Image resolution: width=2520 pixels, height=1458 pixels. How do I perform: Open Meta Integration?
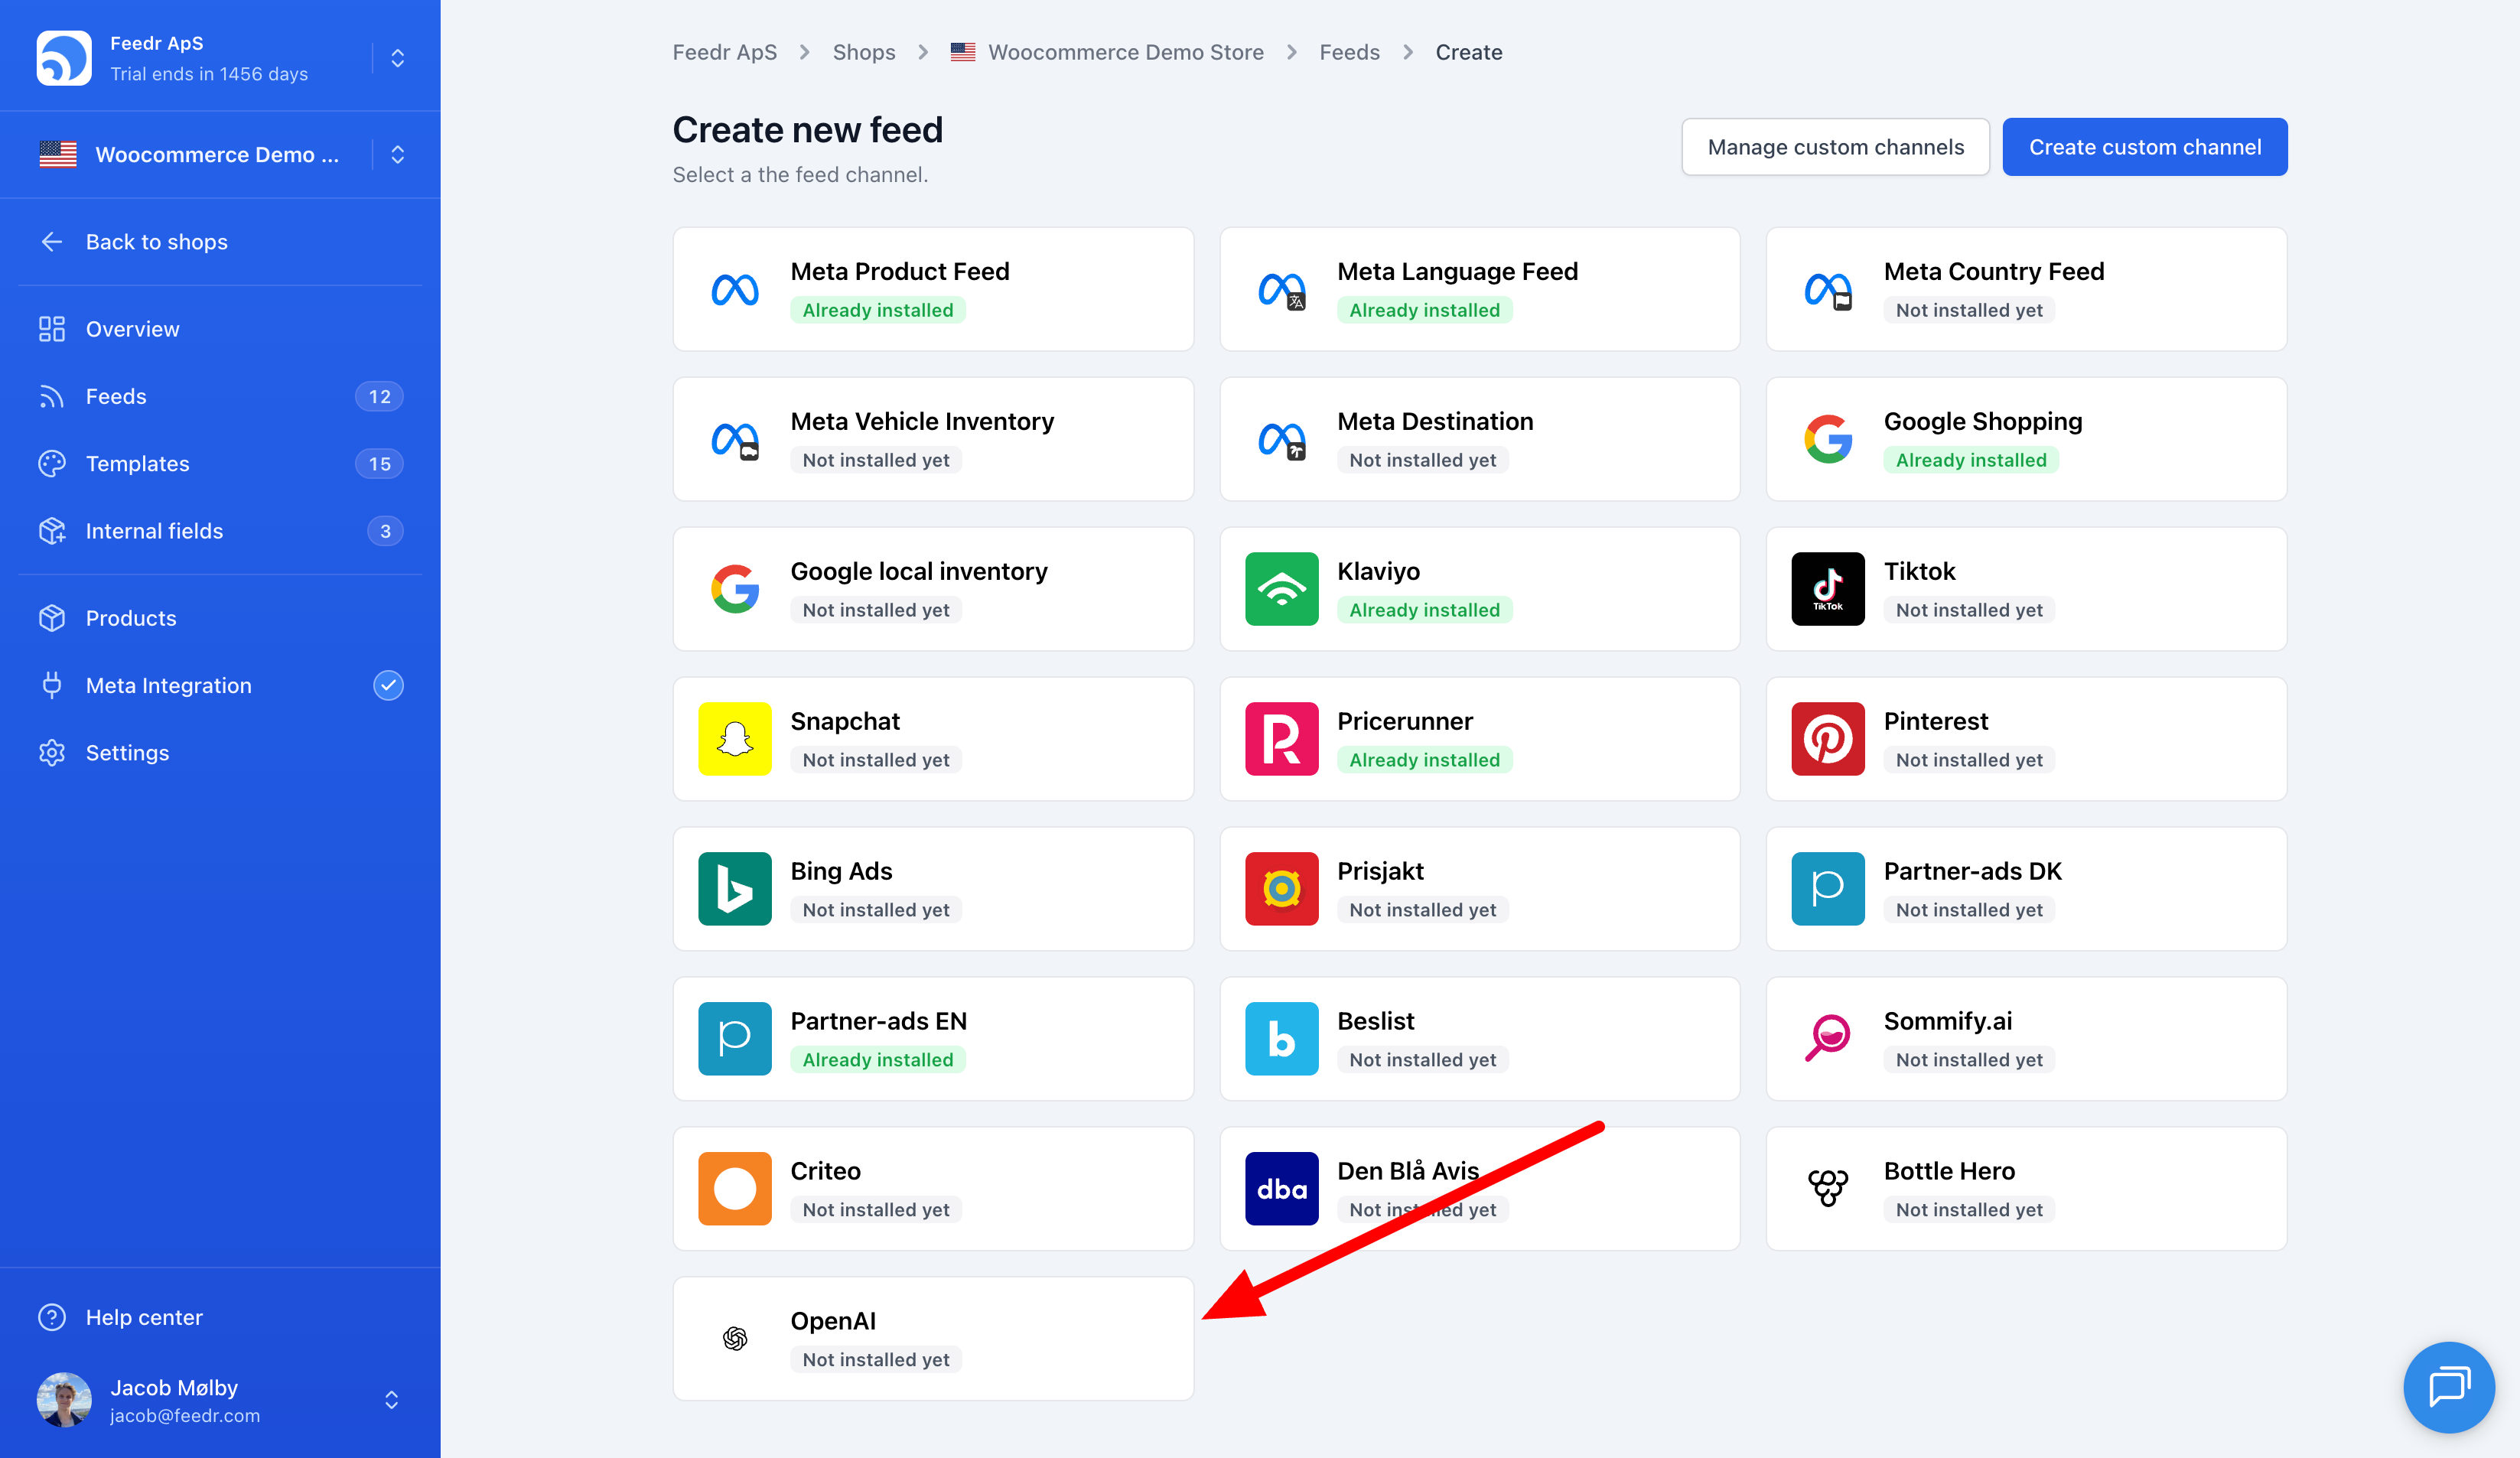click(x=220, y=685)
